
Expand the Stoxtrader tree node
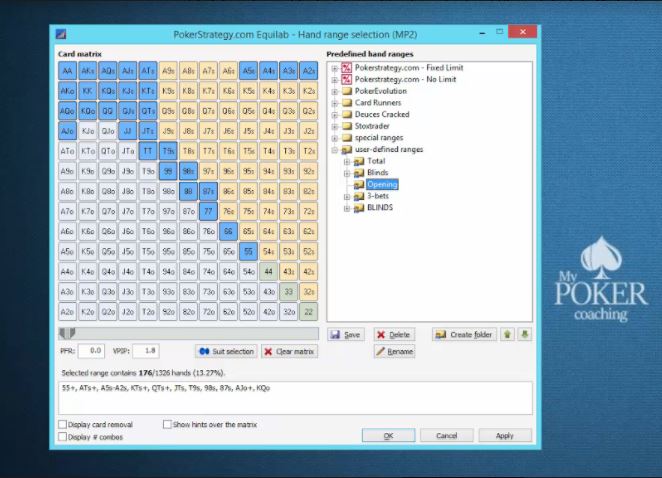pos(334,126)
